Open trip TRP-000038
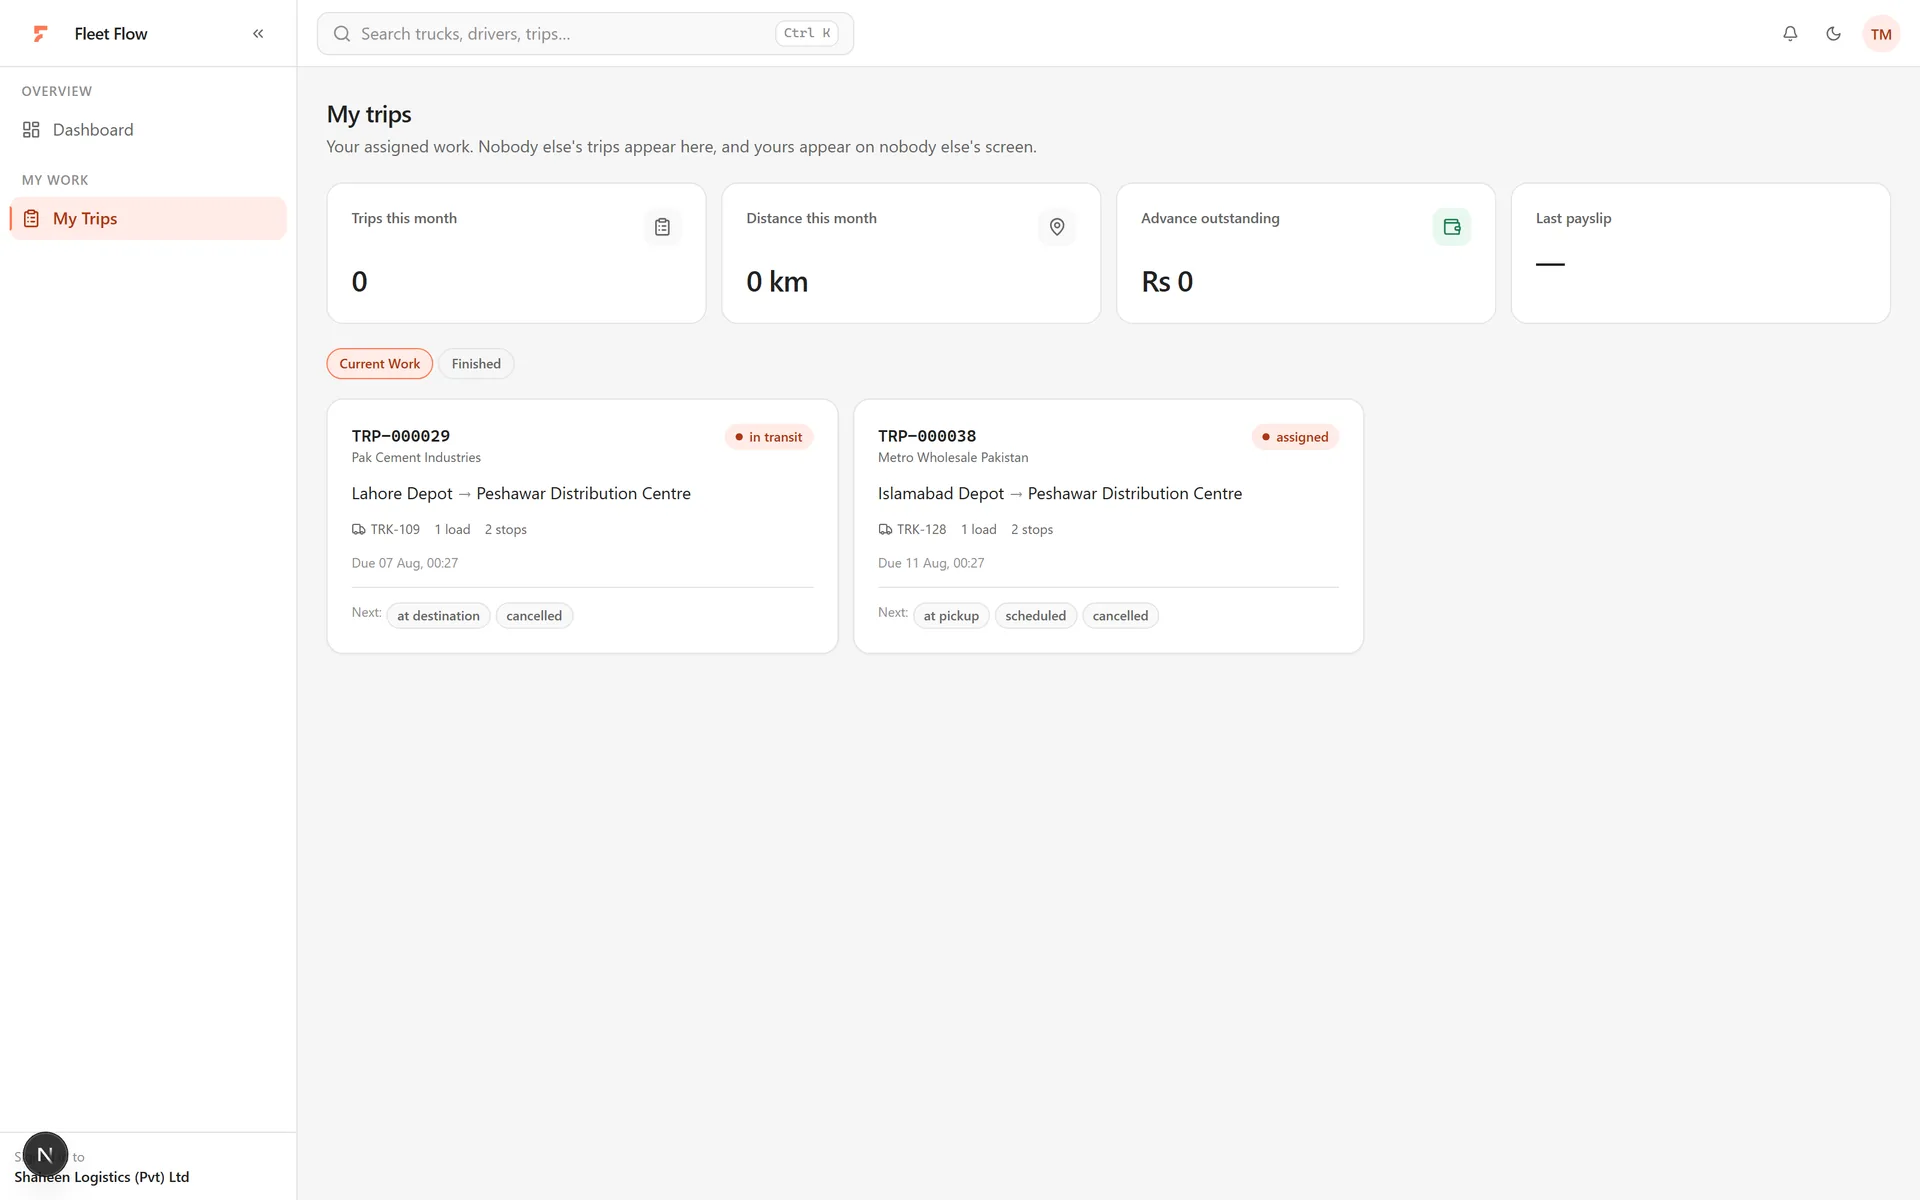The image size is (1920, 1200). [1108, 526]
